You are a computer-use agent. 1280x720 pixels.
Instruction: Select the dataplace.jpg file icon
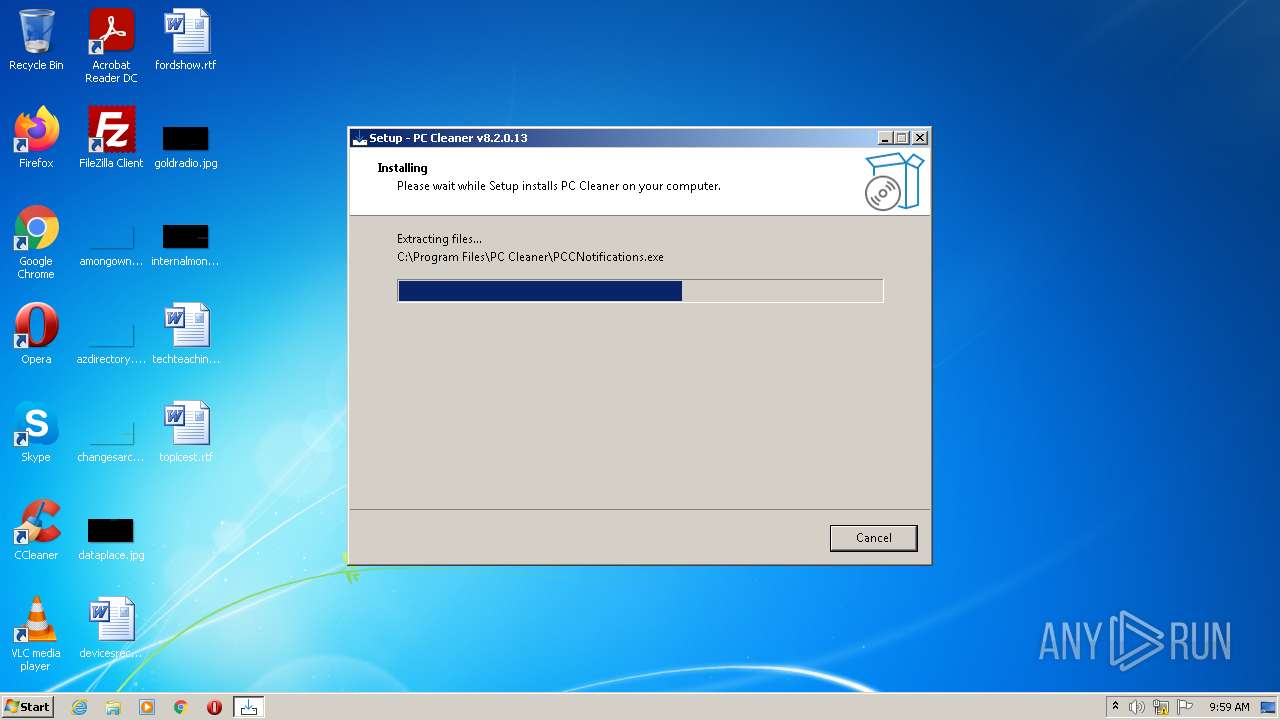(111, 539)
